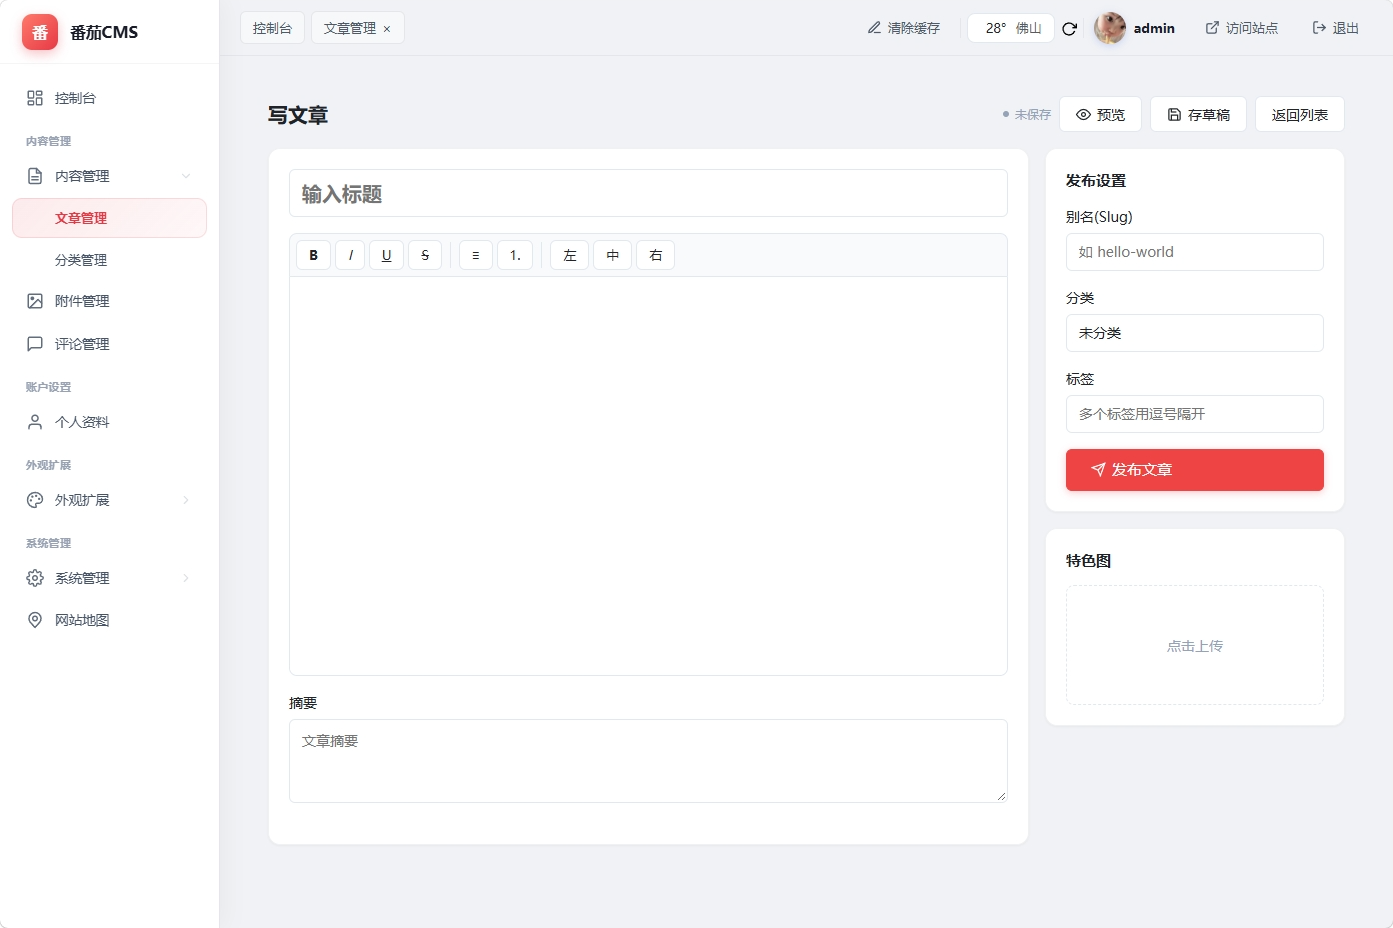This screenshot has height=928, width=1393.
Task: Click into the article body editor
Action: pyautogui.click(x=648, y=475)
